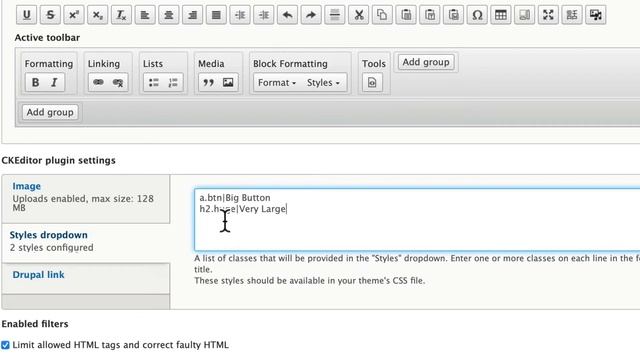Click the Redo arrow icon

[311, 15]
